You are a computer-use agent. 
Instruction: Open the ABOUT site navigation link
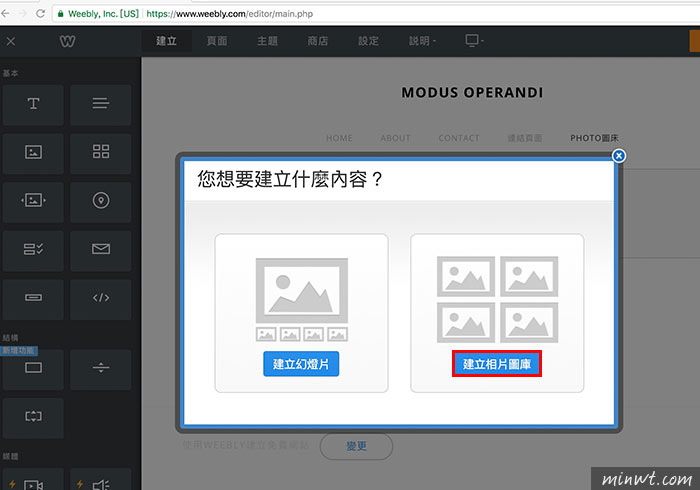pyautogui.click(x=396, y=138)
